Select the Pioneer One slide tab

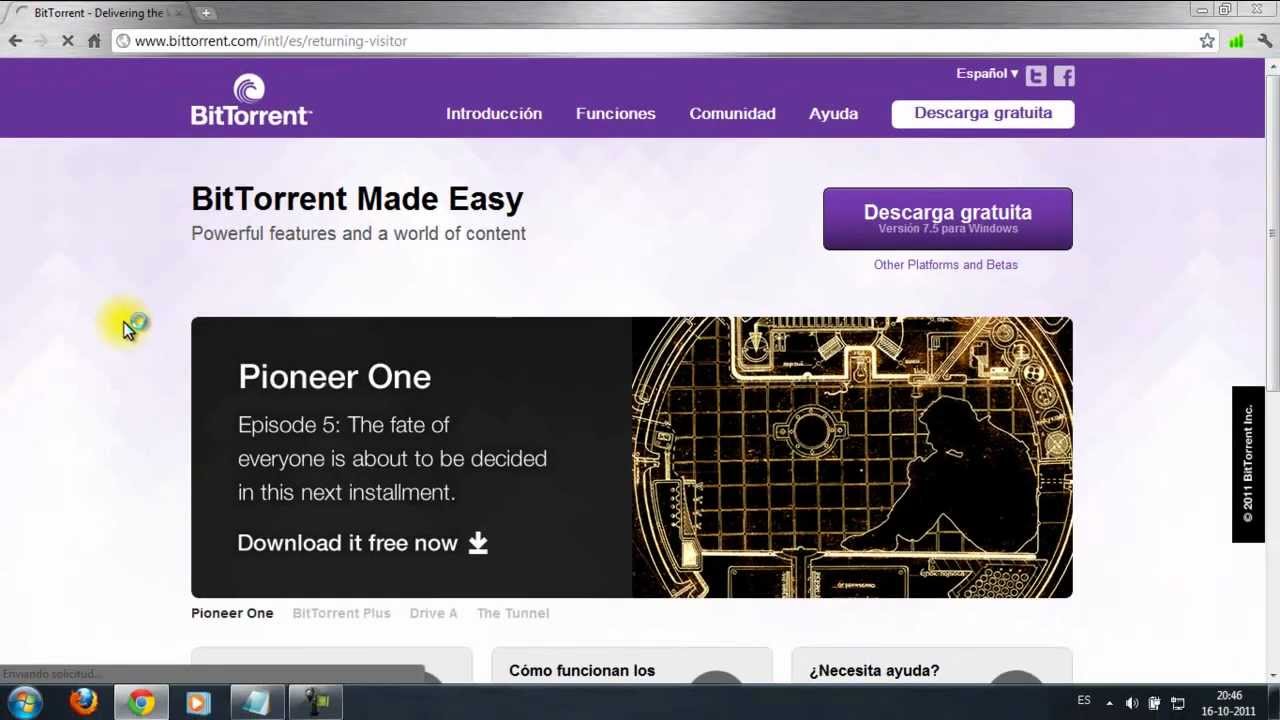[x=232, y=613]
